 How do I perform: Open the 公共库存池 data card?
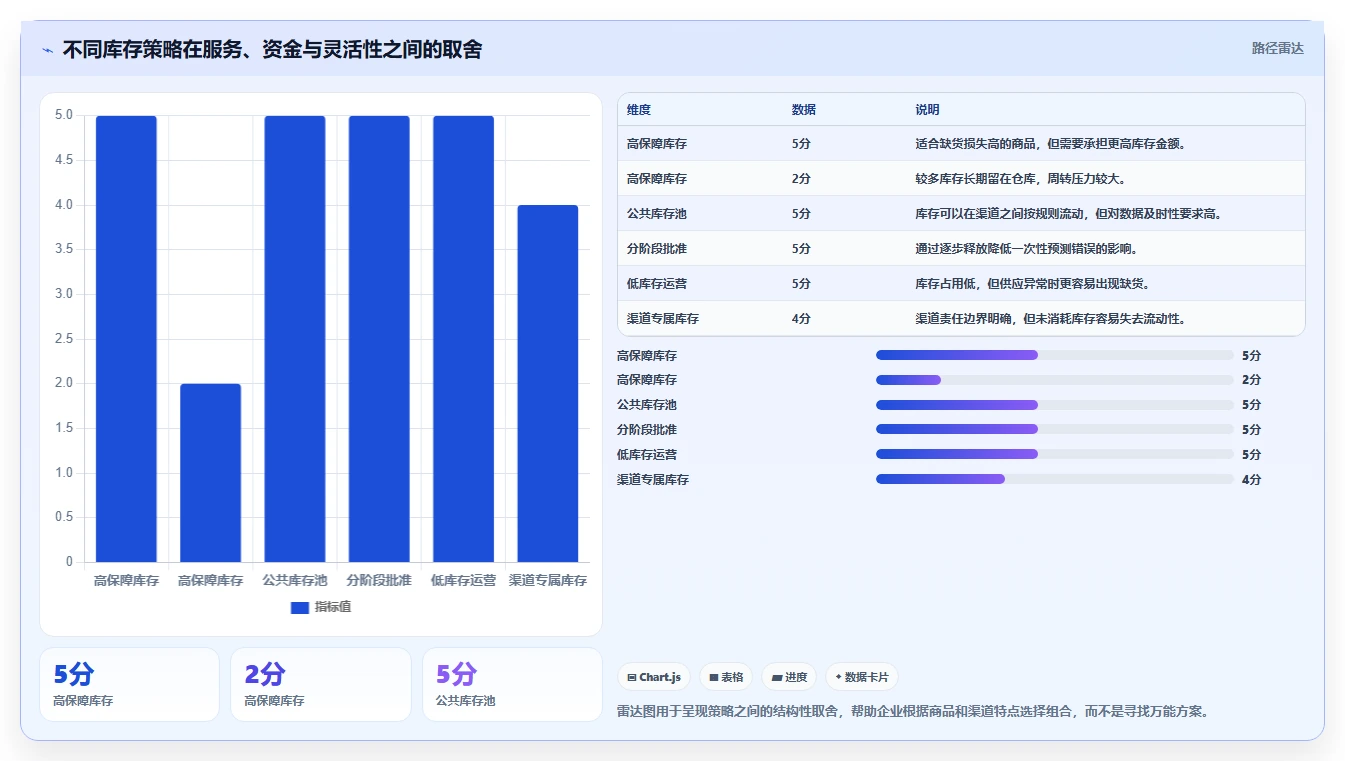coord(512,684)
